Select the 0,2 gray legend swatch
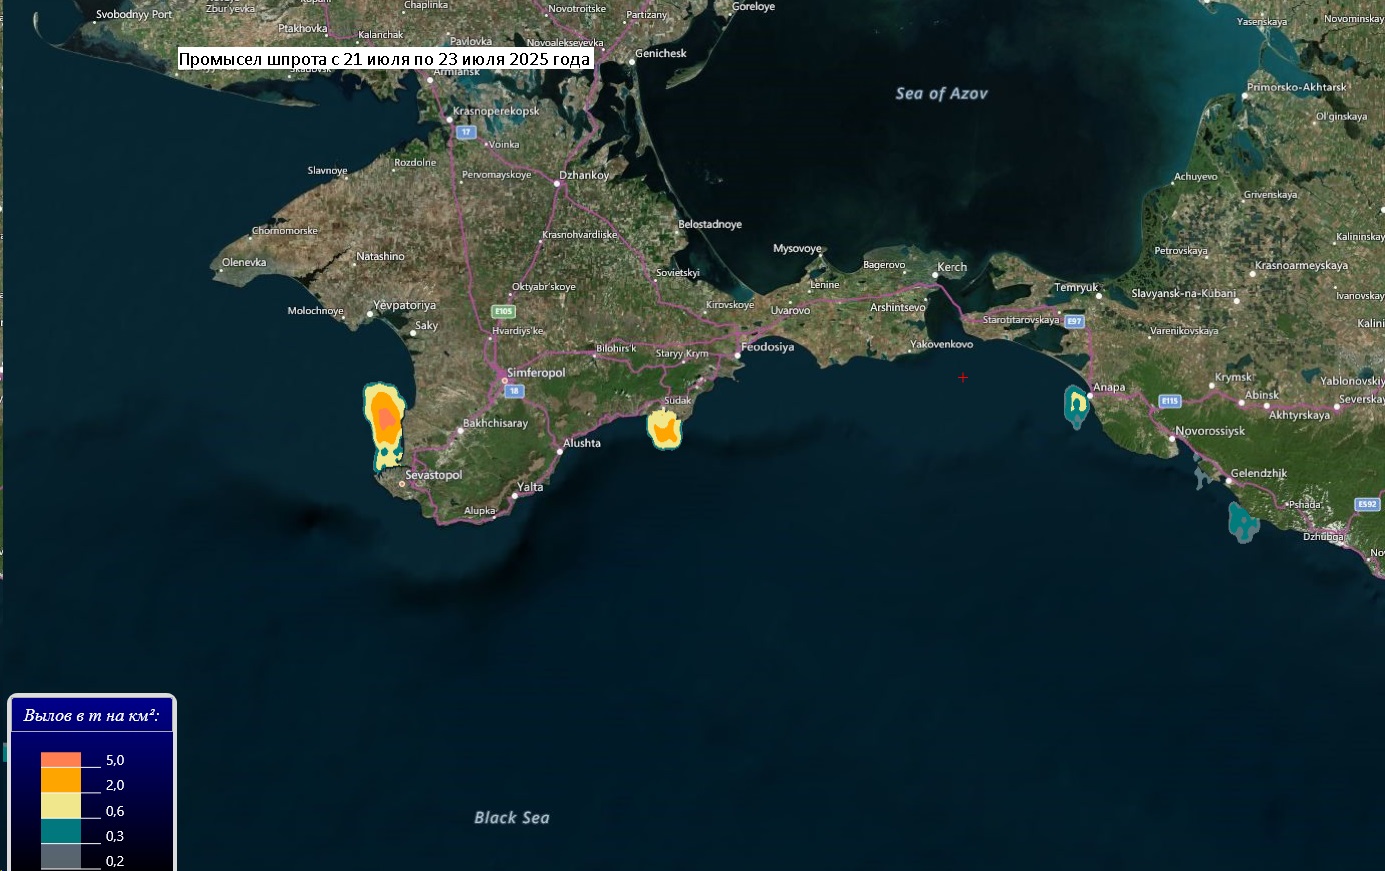The image size is (1385, 871). point(61,856)
